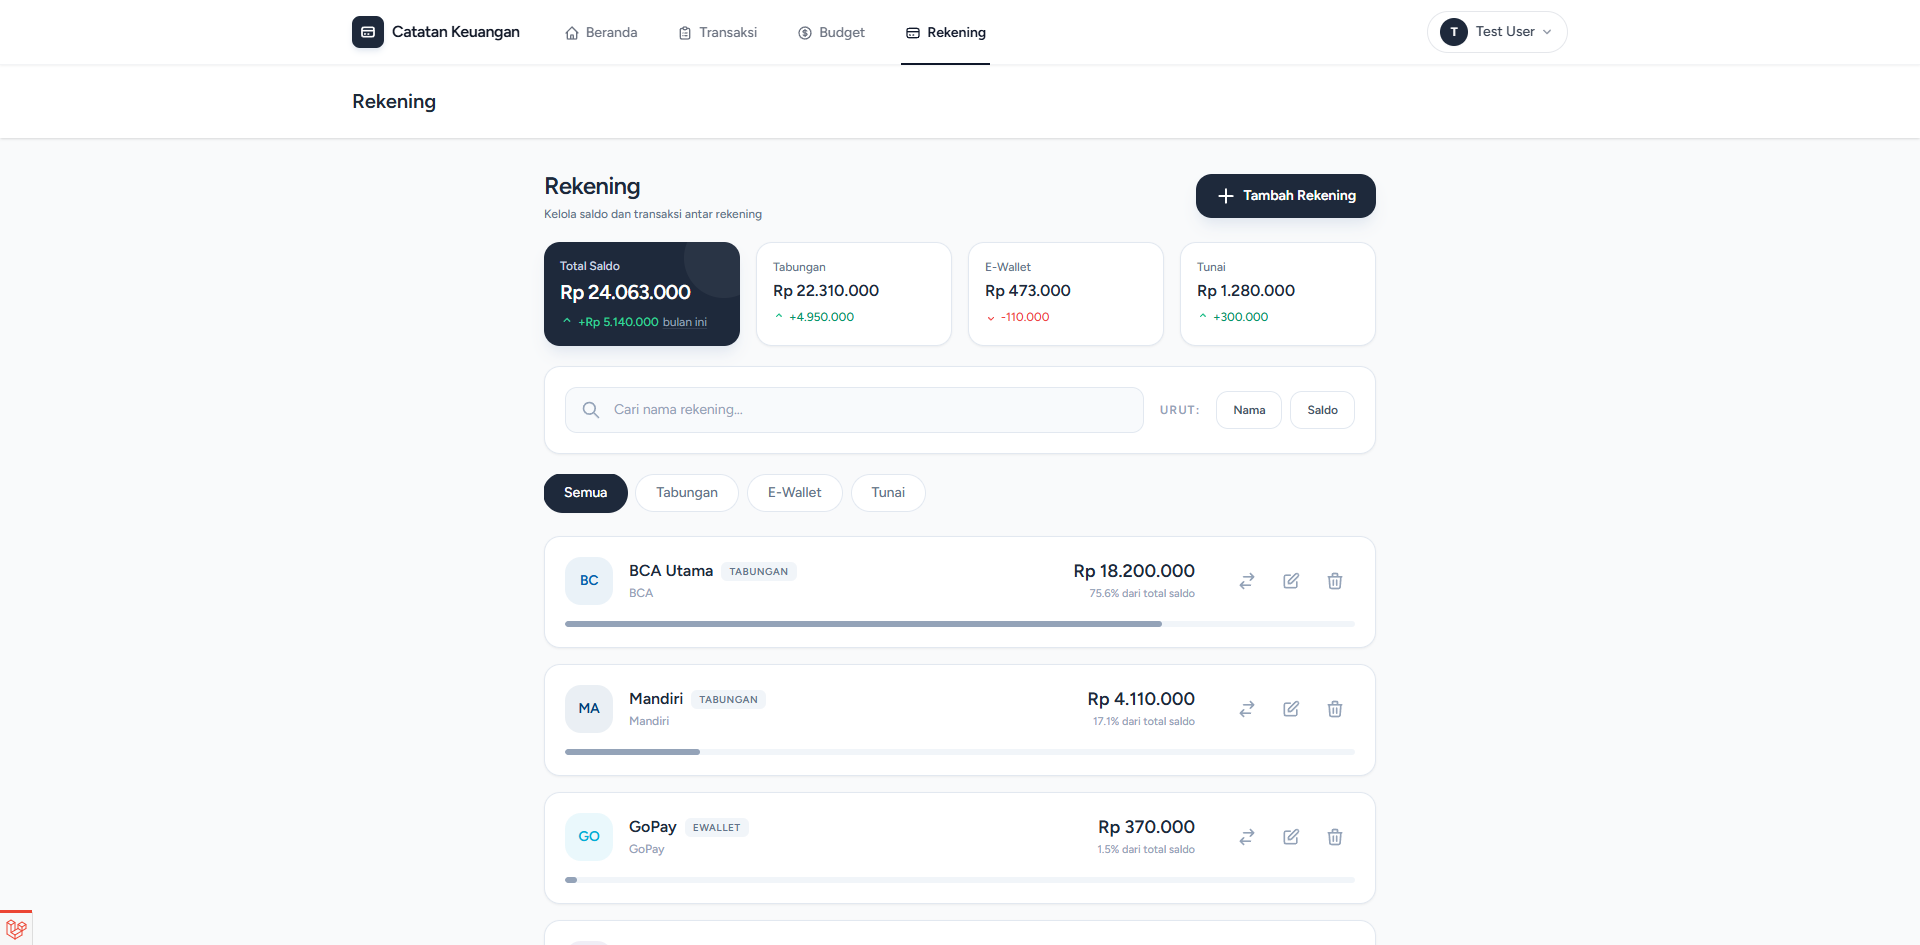The image size is (1920, 945).
Task: Sort accounts by Saldo
Action: [1322, 410]
